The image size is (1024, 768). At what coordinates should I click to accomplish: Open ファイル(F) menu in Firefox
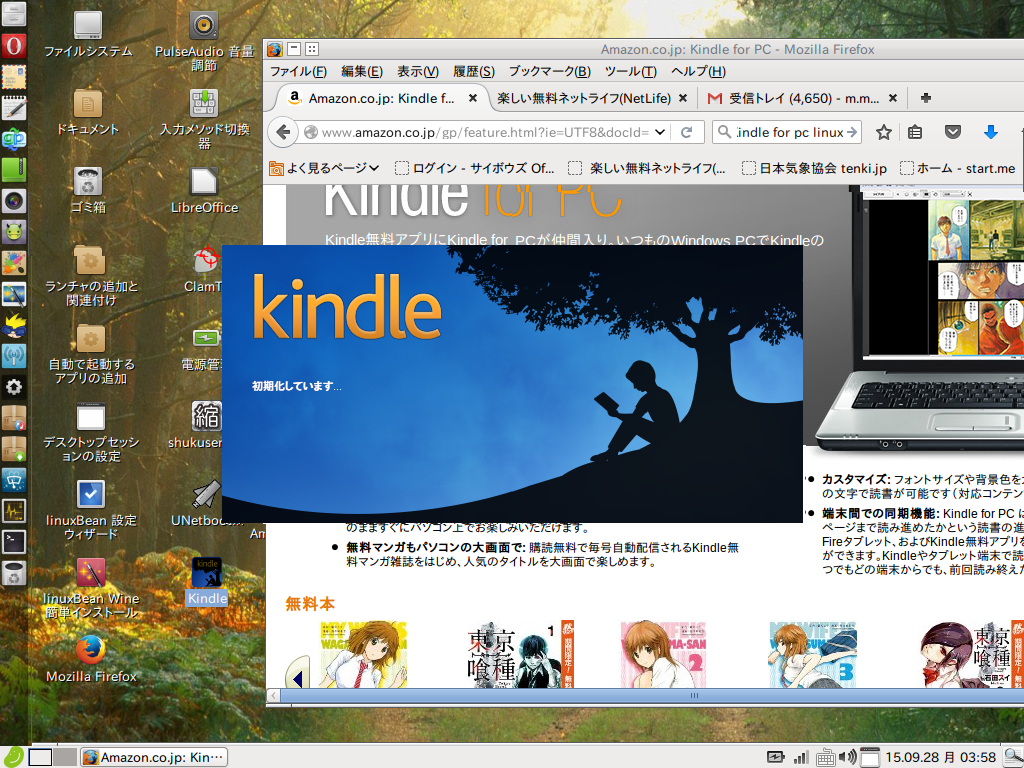(x=298, y=71)
